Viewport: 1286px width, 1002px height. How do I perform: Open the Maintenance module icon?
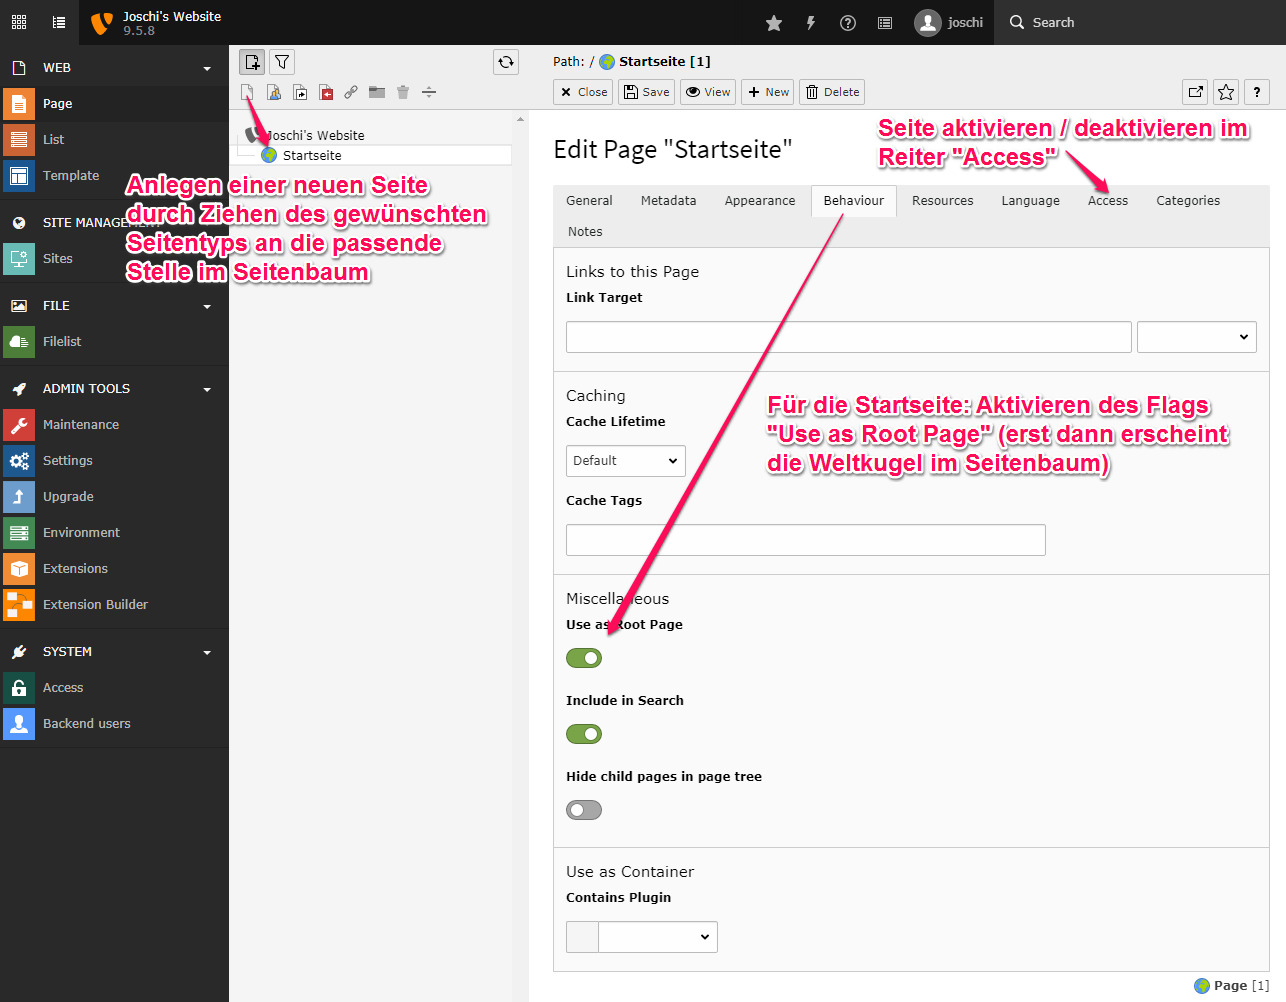tap(19, 425)
